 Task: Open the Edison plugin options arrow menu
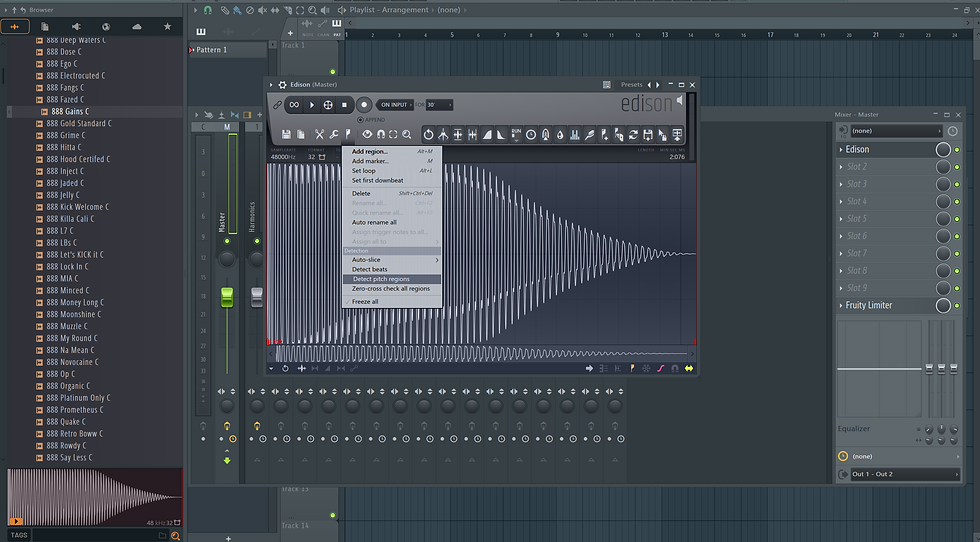(x=271, y=84)
